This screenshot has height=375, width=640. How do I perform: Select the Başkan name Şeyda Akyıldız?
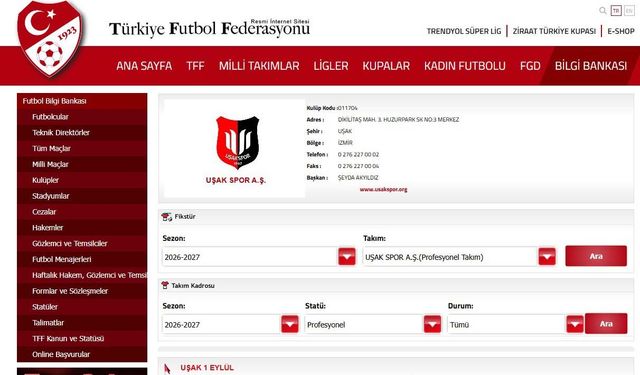click(x=358, y=178)
